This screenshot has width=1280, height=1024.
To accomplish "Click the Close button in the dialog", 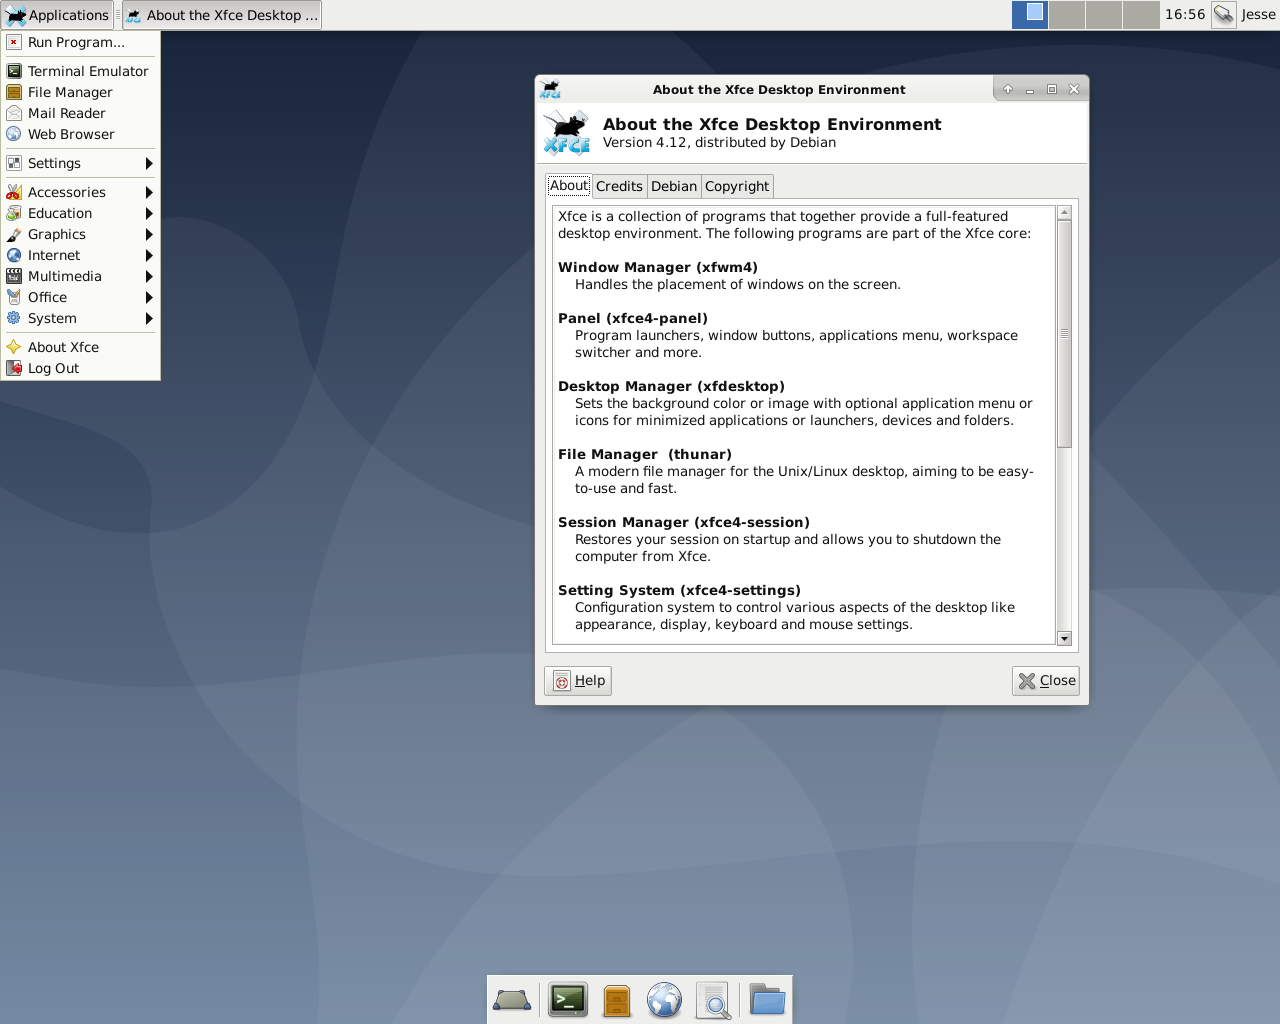I will click(x=1046, y=681).
